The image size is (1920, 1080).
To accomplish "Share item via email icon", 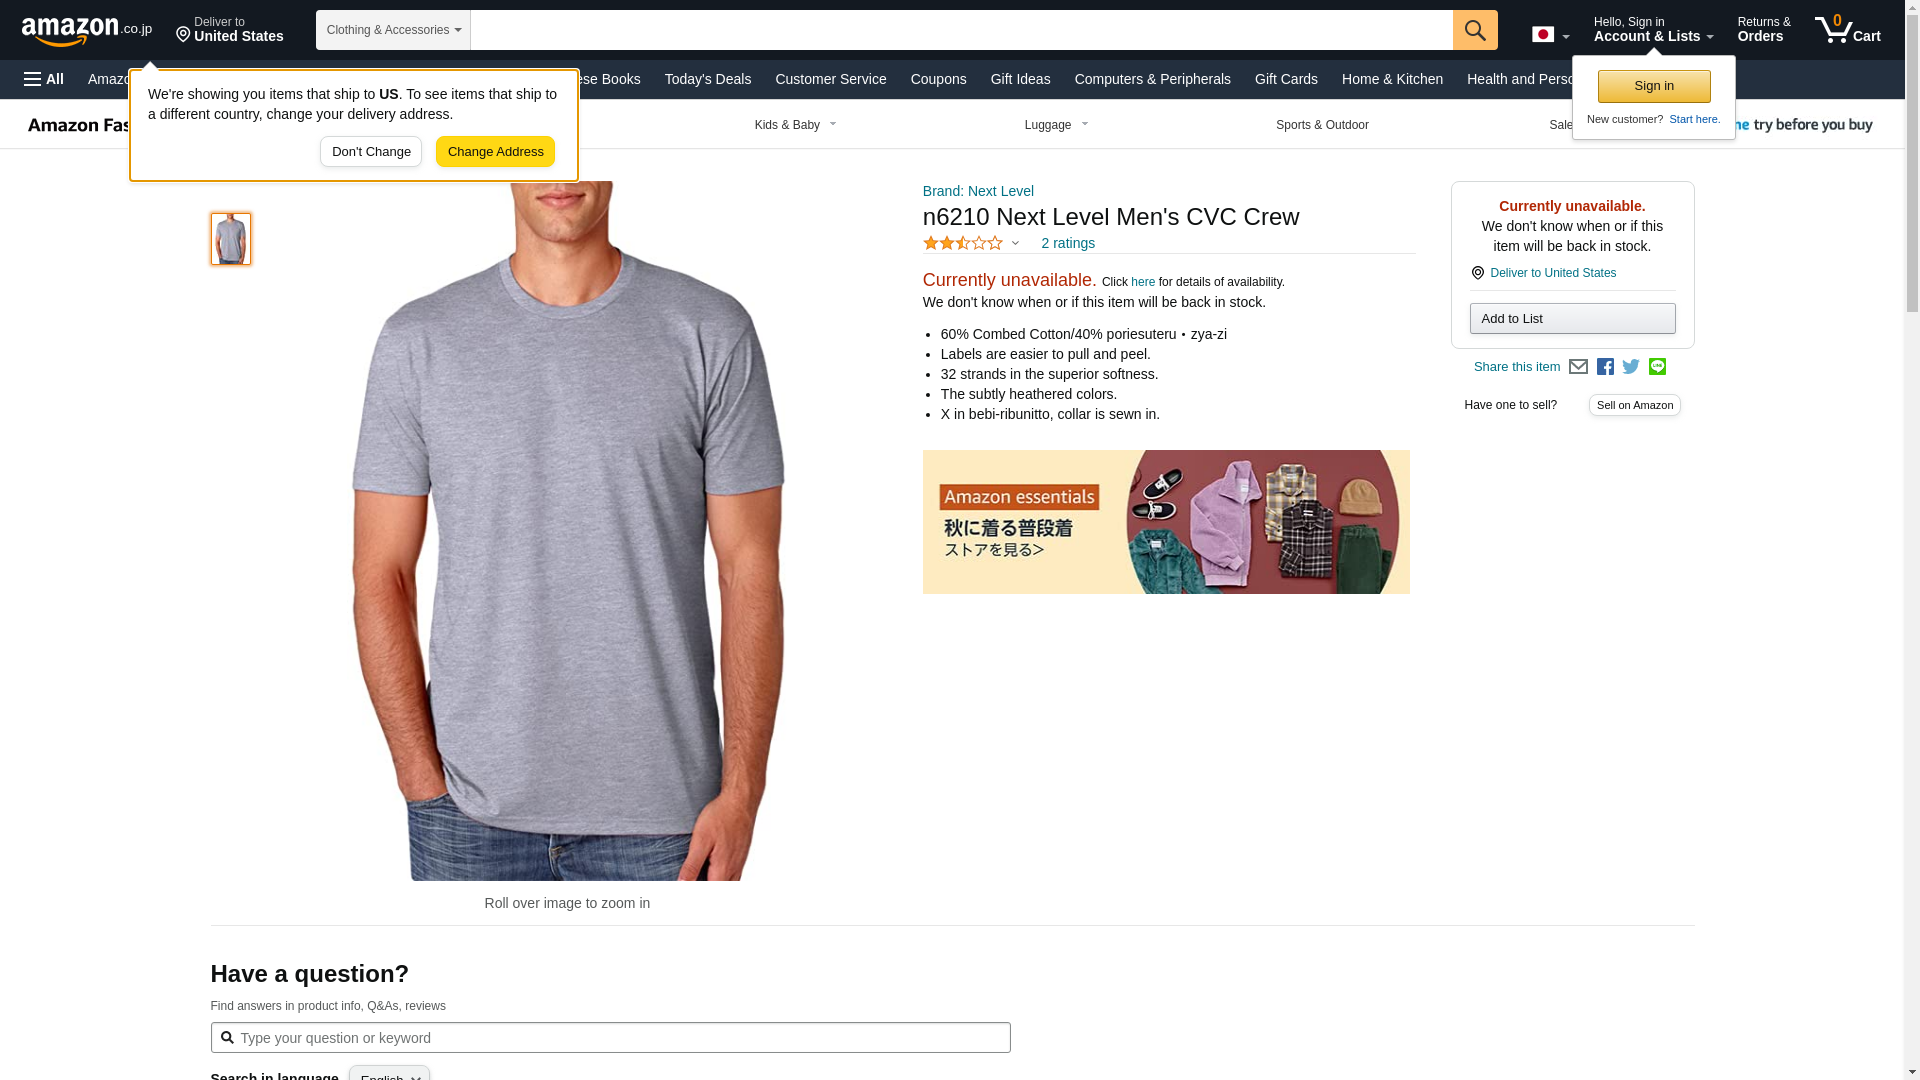I will coord(1578,367).
